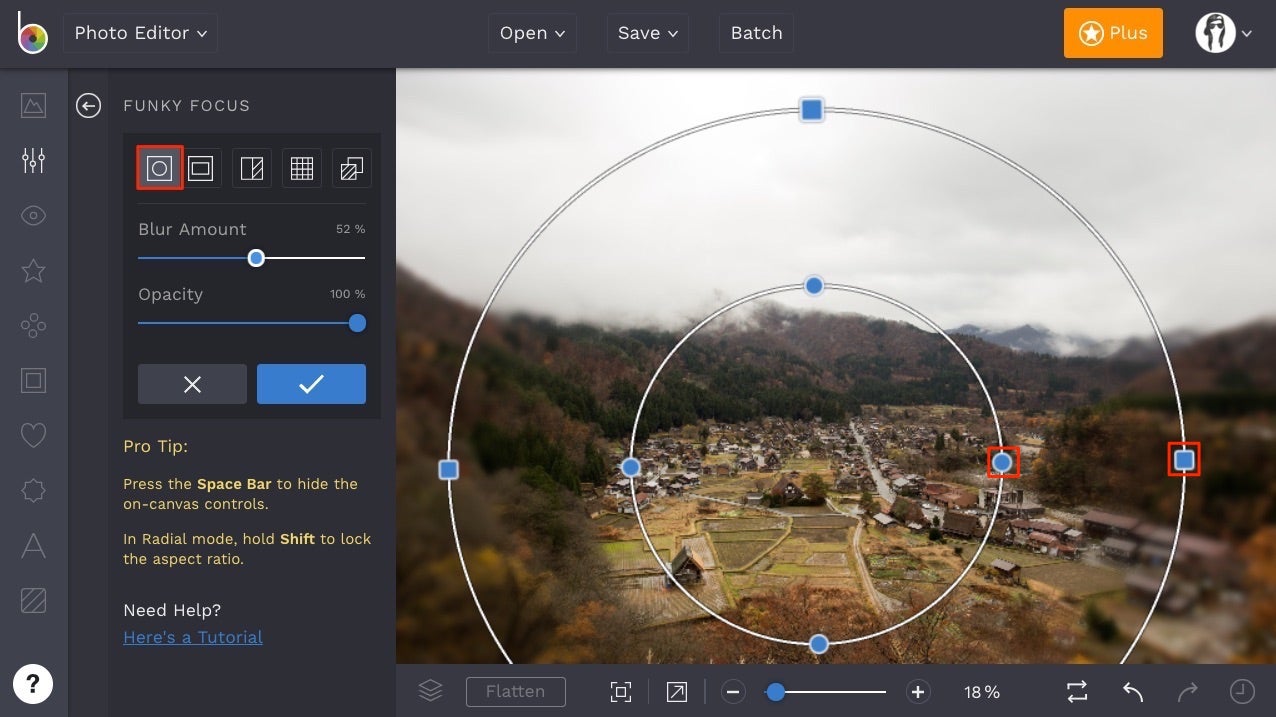Open the Photo Editor menu

[140, 32]
